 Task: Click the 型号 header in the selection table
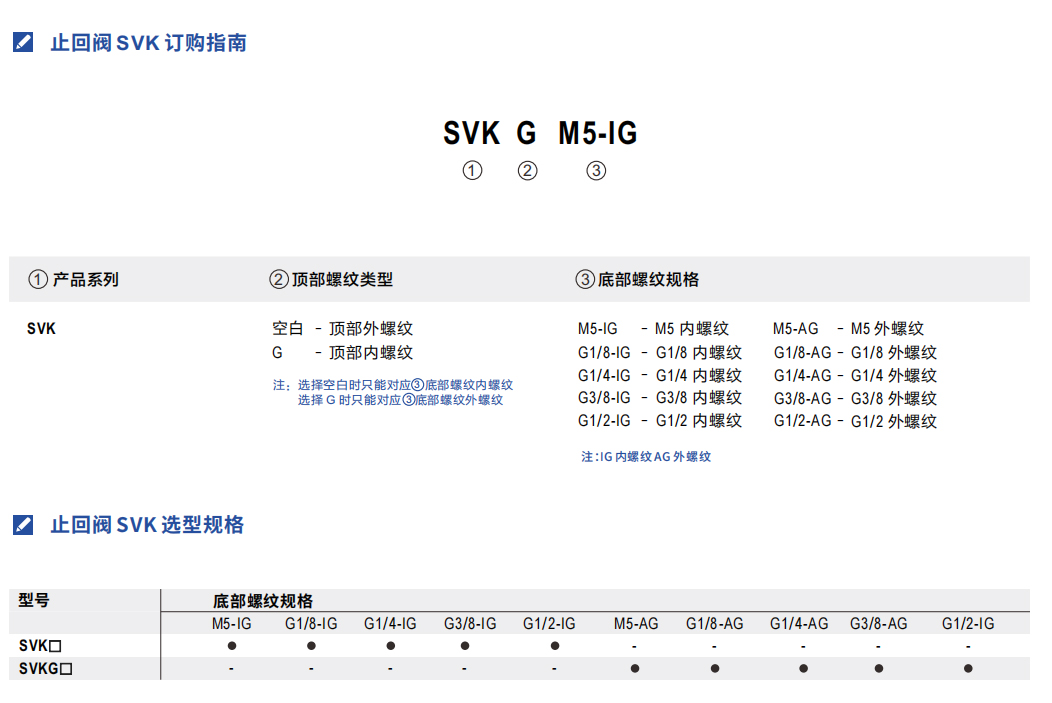click(x=34, y=600)
